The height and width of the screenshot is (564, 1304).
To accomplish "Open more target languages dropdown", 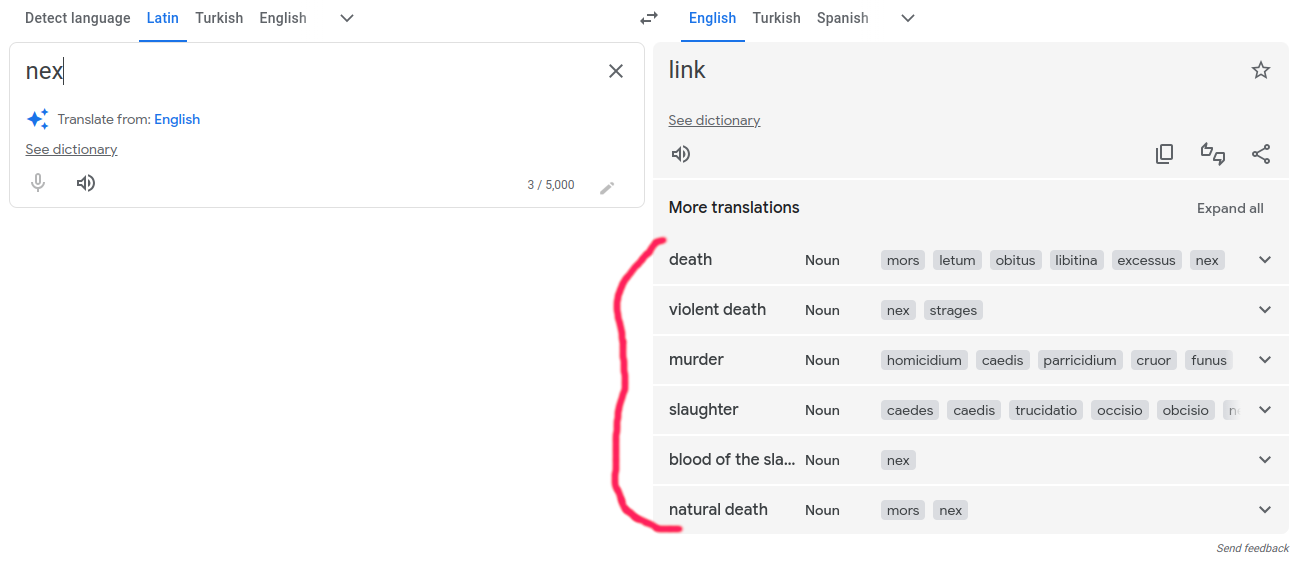I will coord(908,18).
